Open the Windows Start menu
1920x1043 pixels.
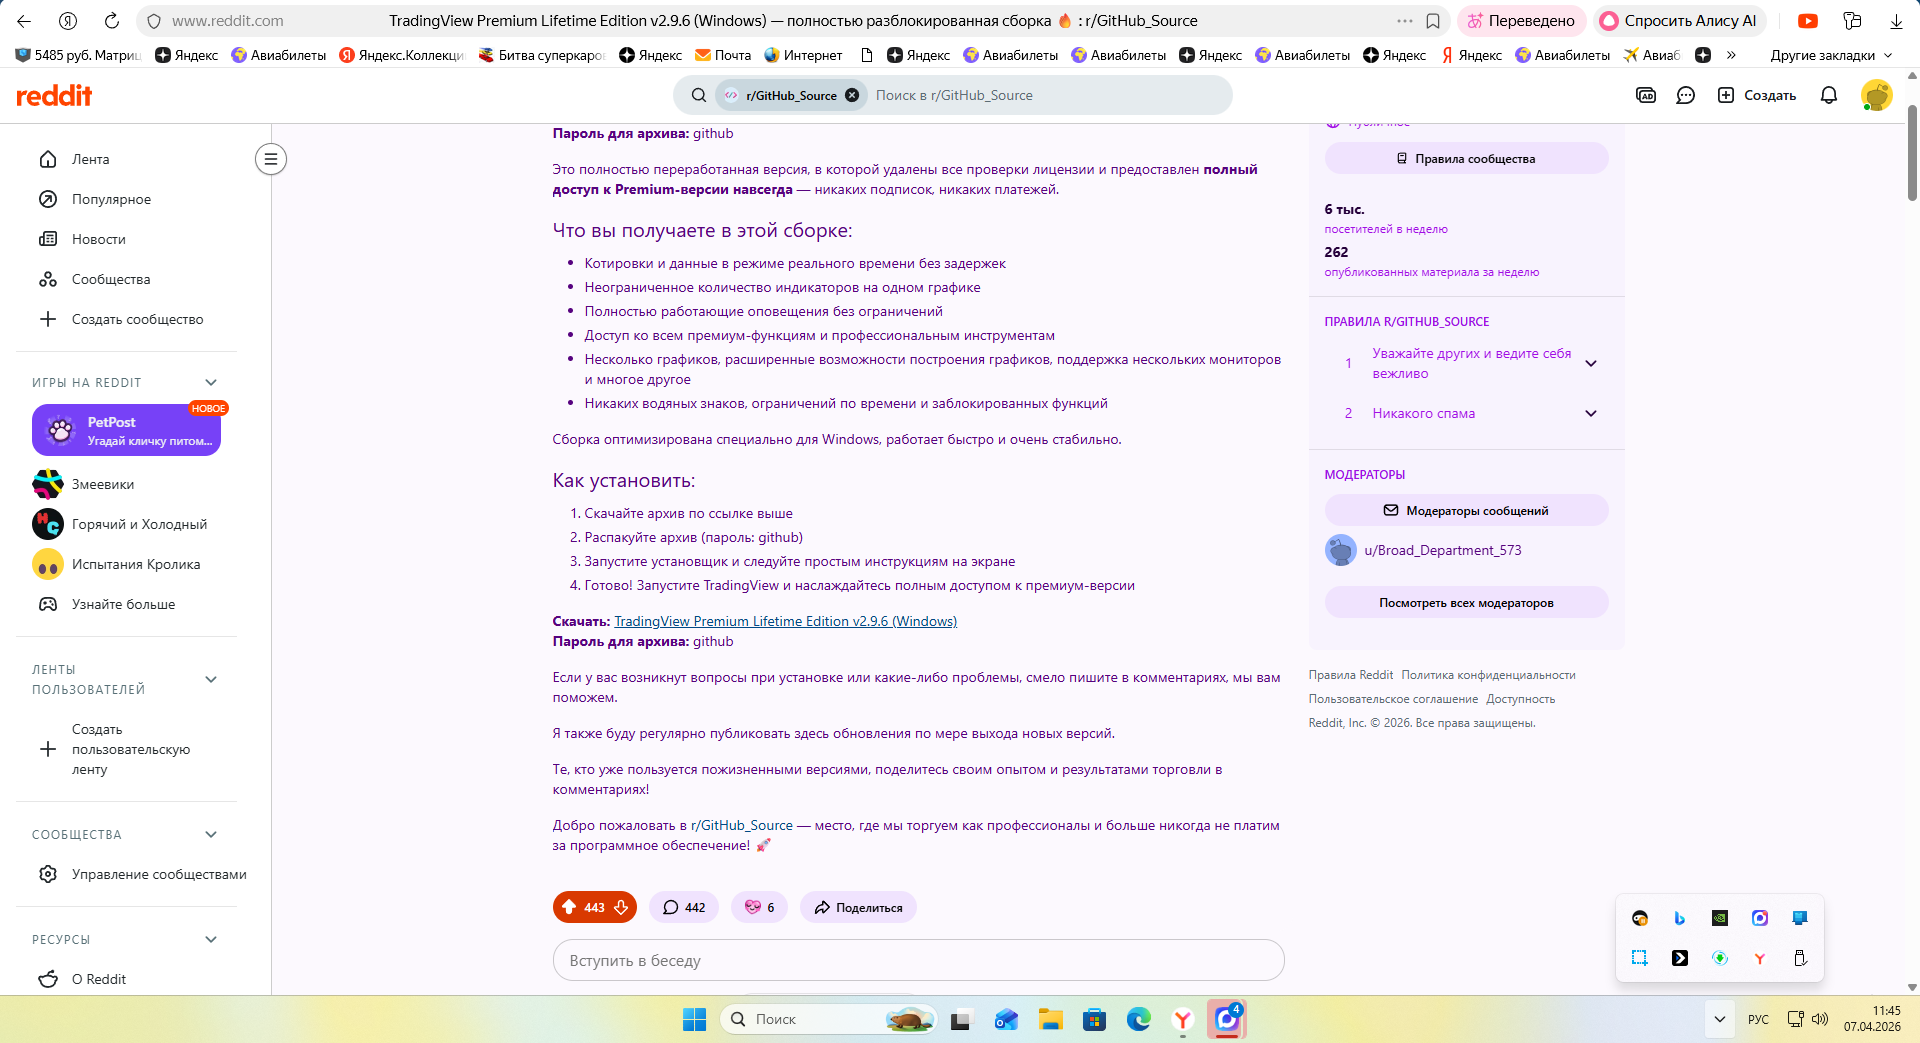[694, 1019]
